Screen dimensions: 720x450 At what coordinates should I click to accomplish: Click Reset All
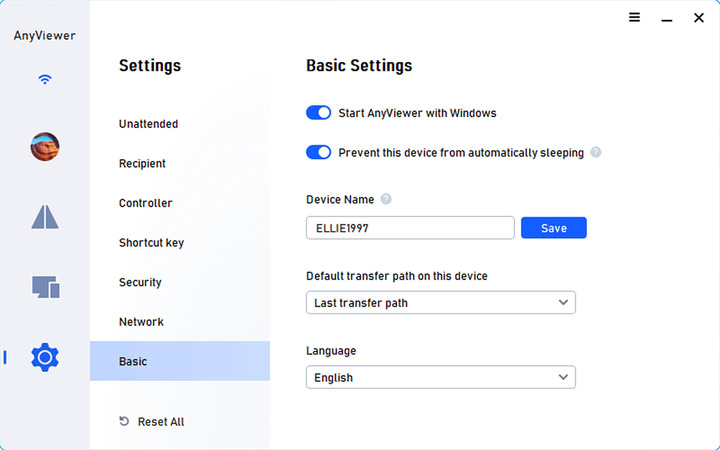point(152,422)
